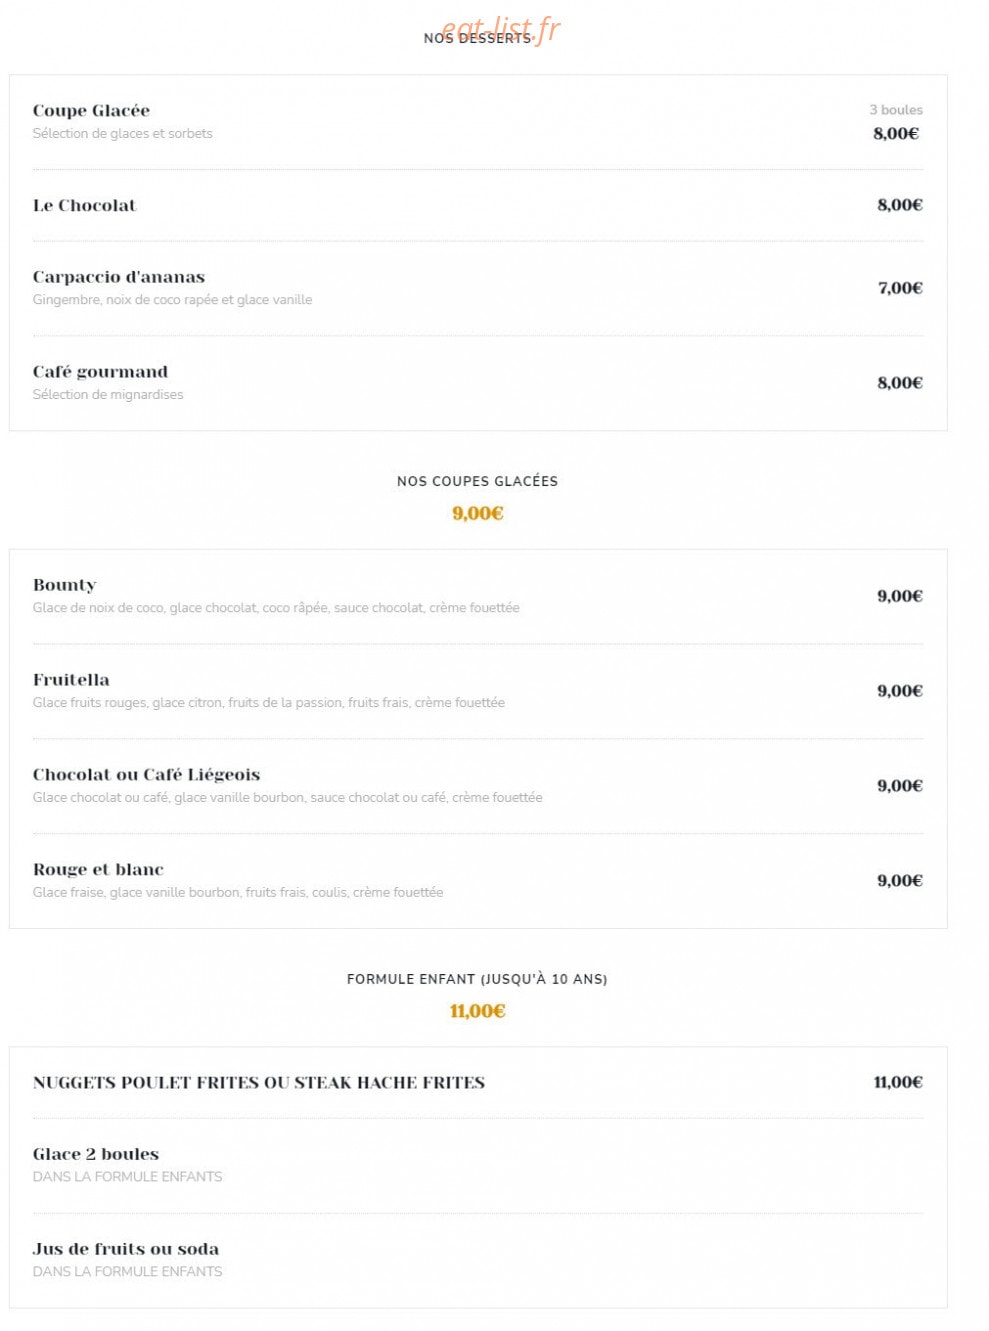This screenshot has height=1331, width=989.
Task: Click the eat-list.fr watermark link
Action: pos(500,29)
